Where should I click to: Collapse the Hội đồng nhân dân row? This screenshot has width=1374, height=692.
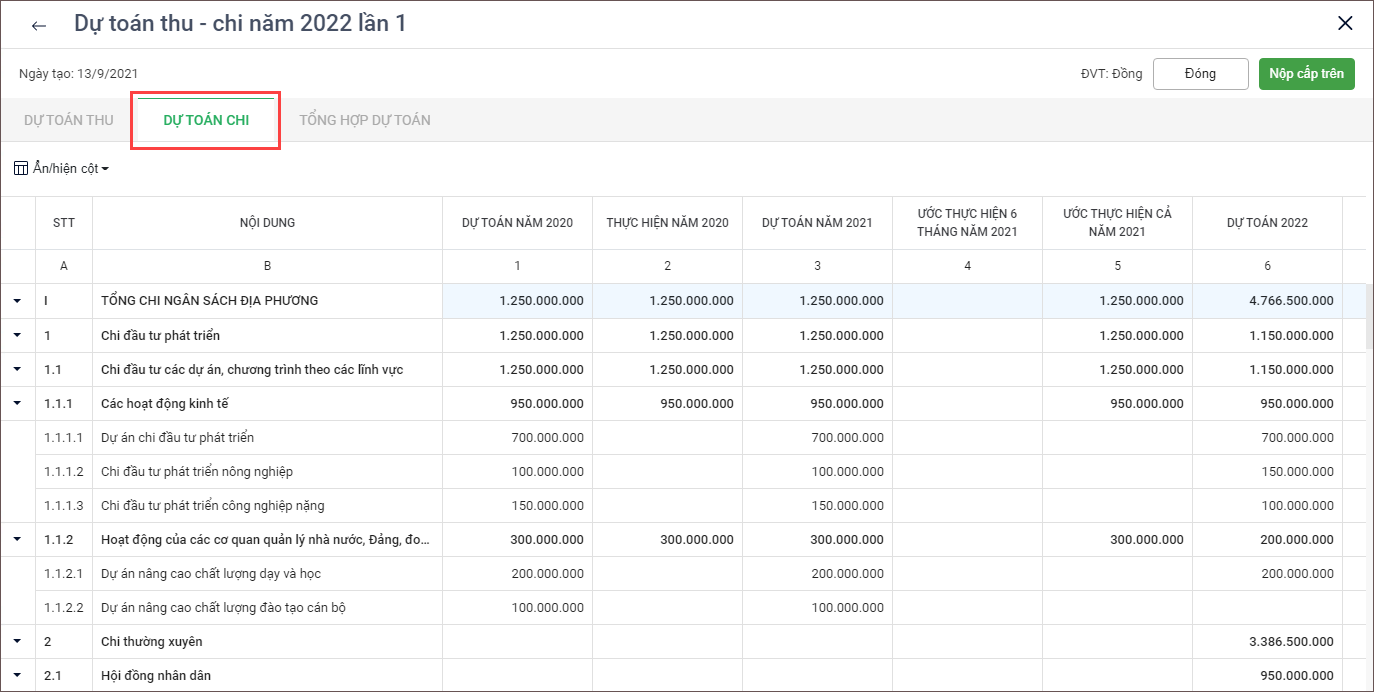tap(18, 675)
